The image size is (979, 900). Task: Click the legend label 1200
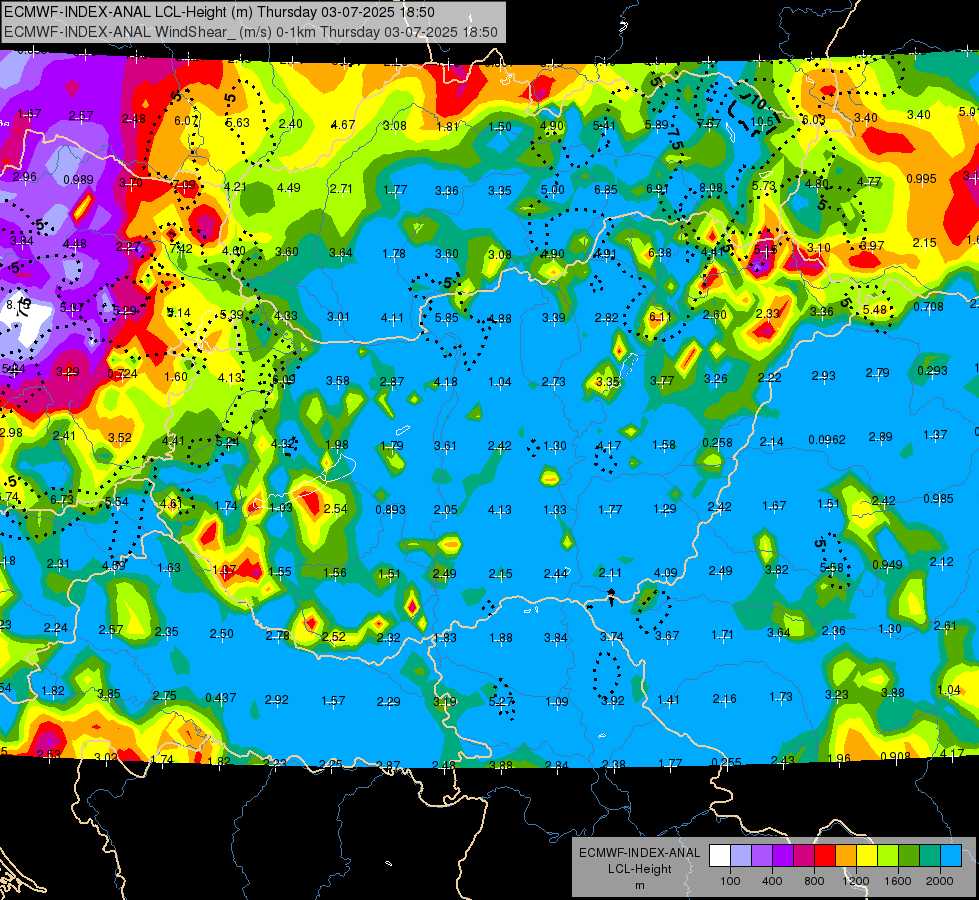[x=856, y=881]
